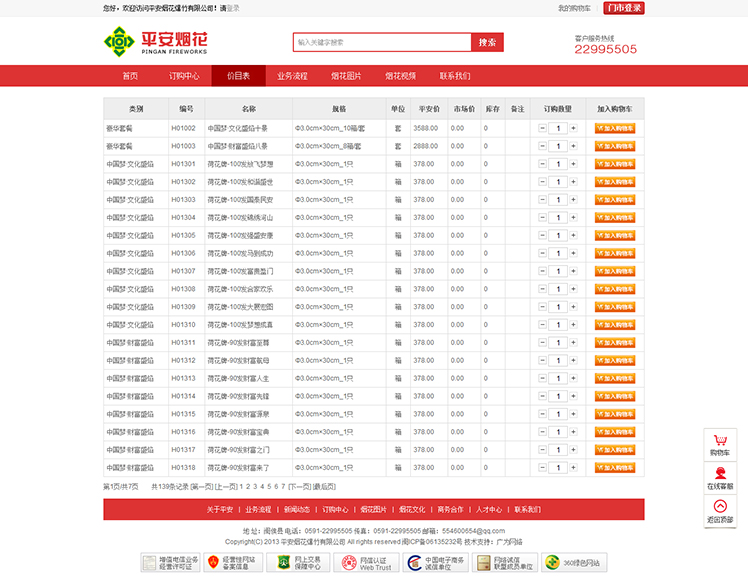Click the 网上交易保障中心 badge
Viewport: 748px width, 583px height.
(300, 563)
